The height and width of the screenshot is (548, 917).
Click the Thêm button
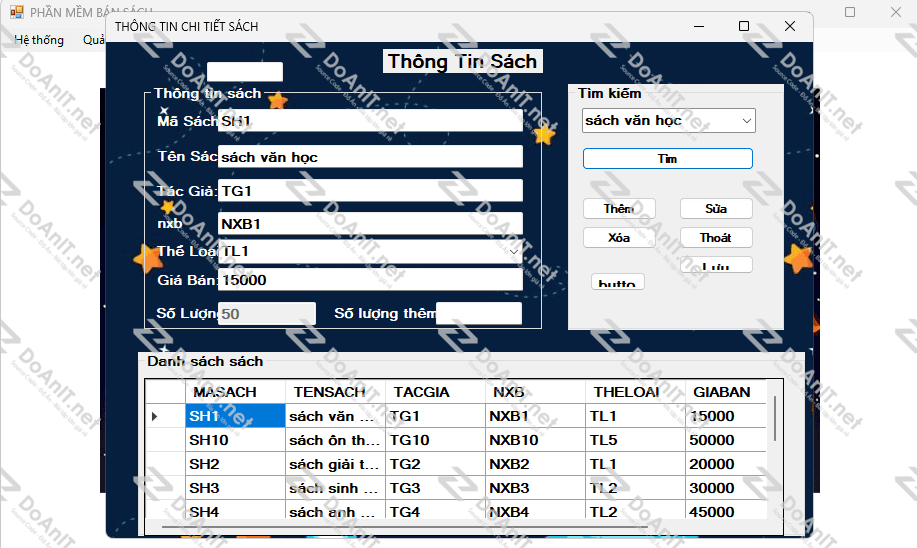619,208
